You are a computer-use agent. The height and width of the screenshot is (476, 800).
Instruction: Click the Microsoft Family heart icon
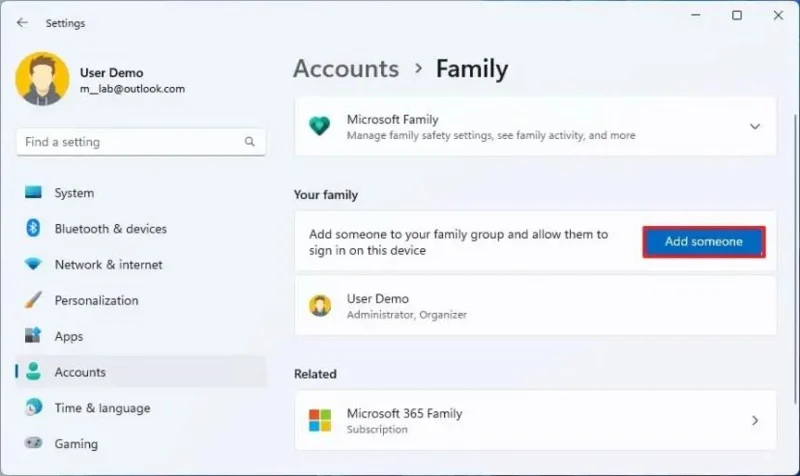coord(320,126)
